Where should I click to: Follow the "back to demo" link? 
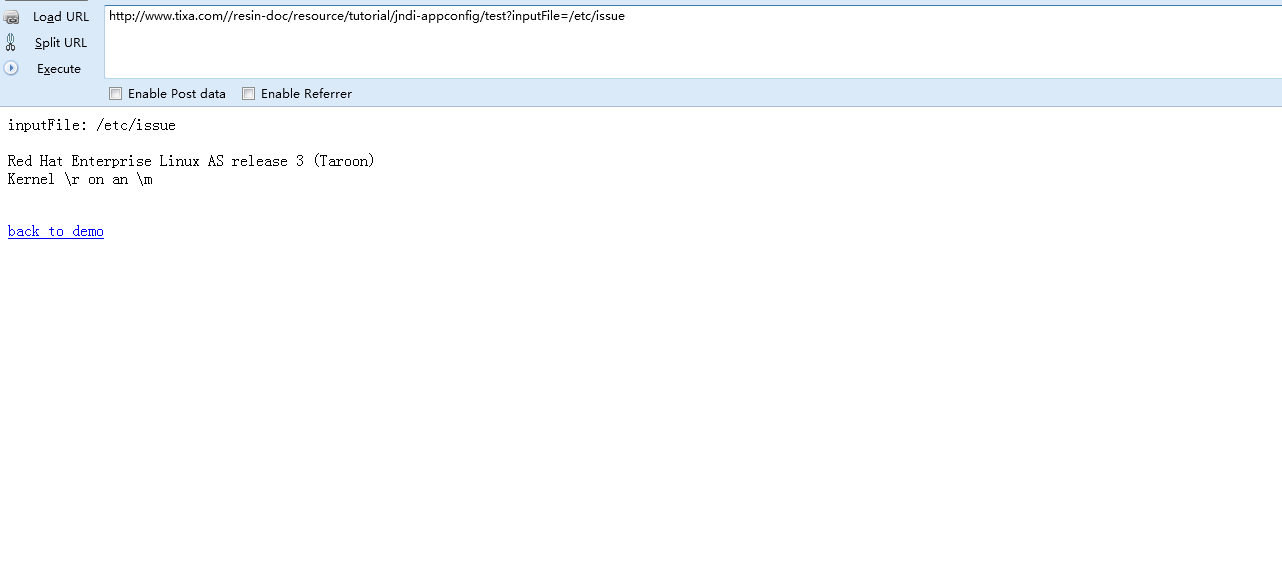(56, 231)
